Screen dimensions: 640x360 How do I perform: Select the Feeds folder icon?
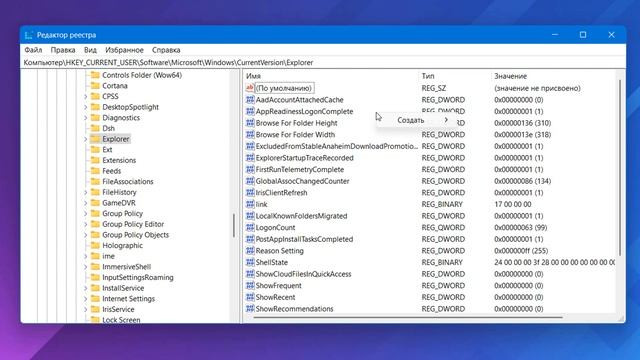pos(95,171)
